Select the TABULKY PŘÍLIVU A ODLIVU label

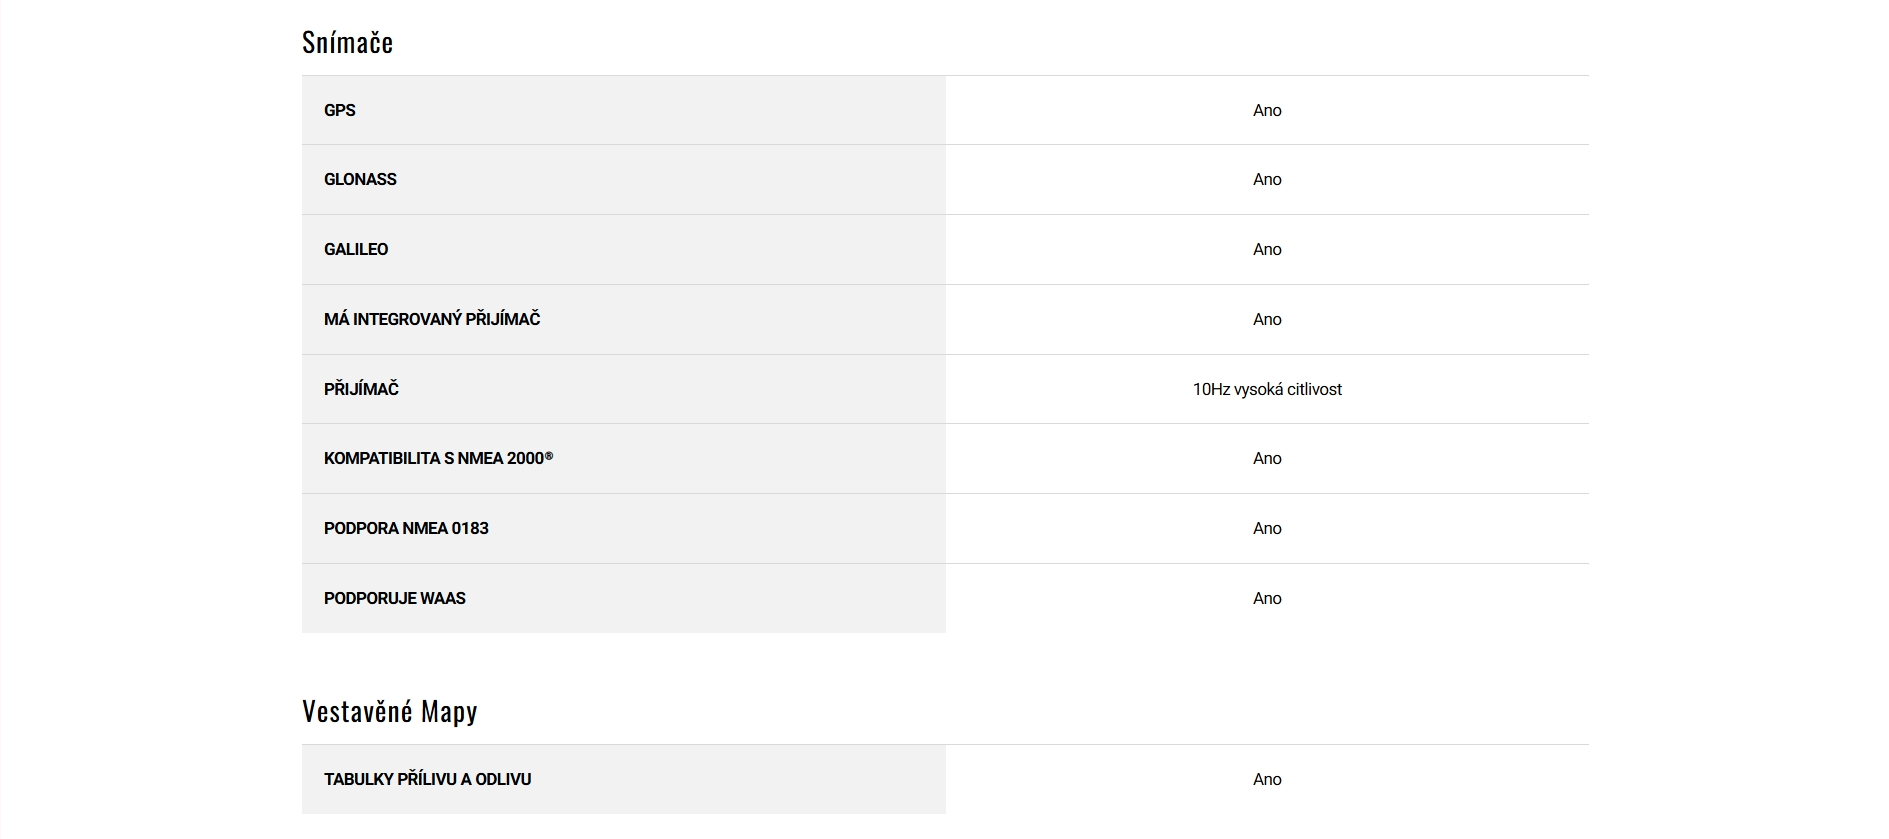click(427, 779)
